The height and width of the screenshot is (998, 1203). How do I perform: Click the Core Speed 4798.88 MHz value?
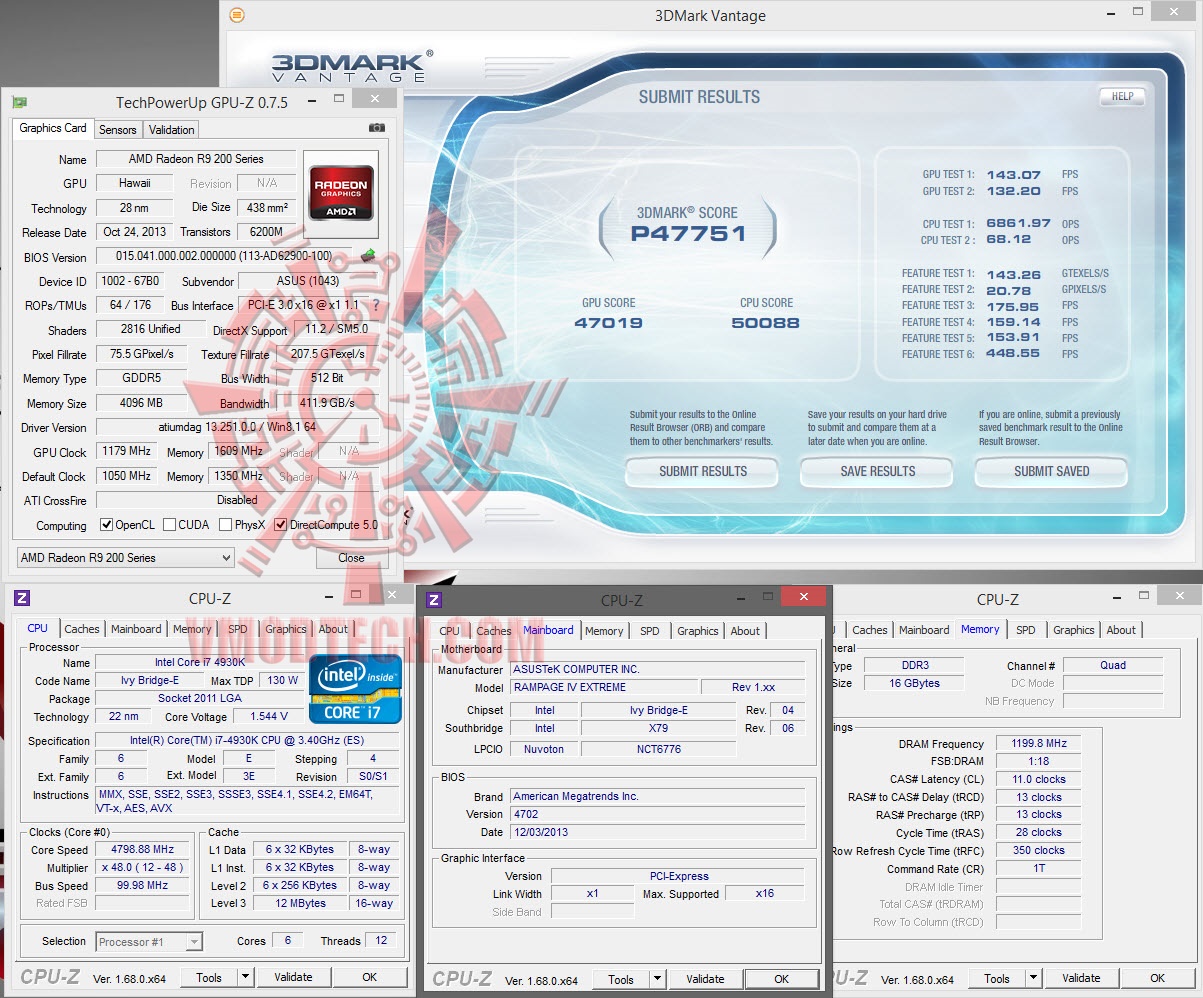(143, 850)
